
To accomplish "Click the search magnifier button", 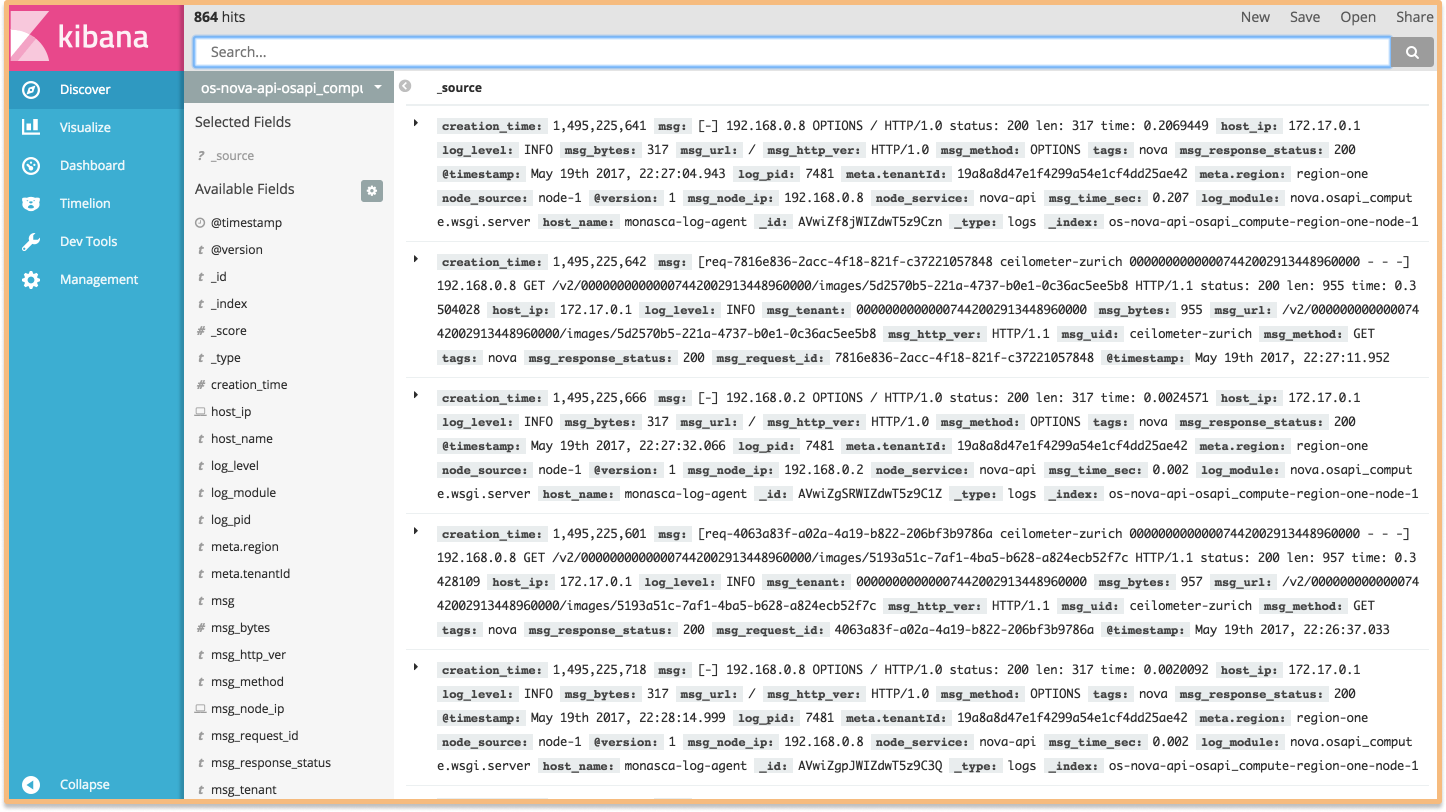I will (1412, 52).
